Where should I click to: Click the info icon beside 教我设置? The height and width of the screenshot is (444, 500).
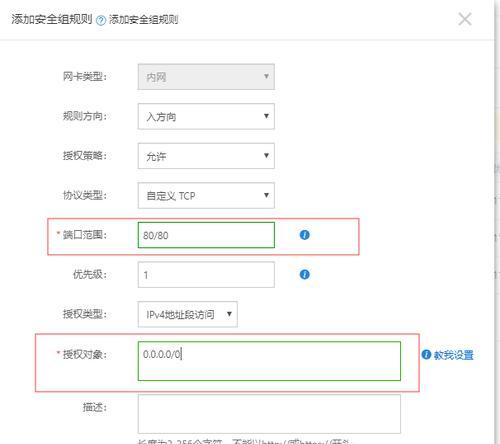426,354
